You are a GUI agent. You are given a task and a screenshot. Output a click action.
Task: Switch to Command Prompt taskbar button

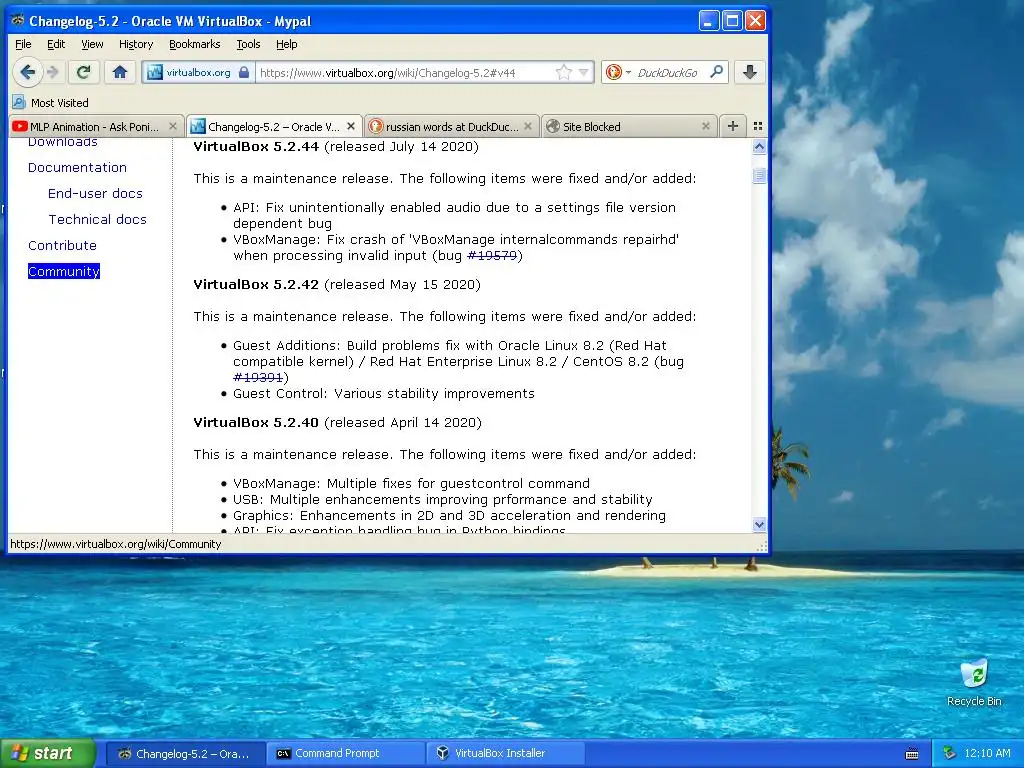345,754
